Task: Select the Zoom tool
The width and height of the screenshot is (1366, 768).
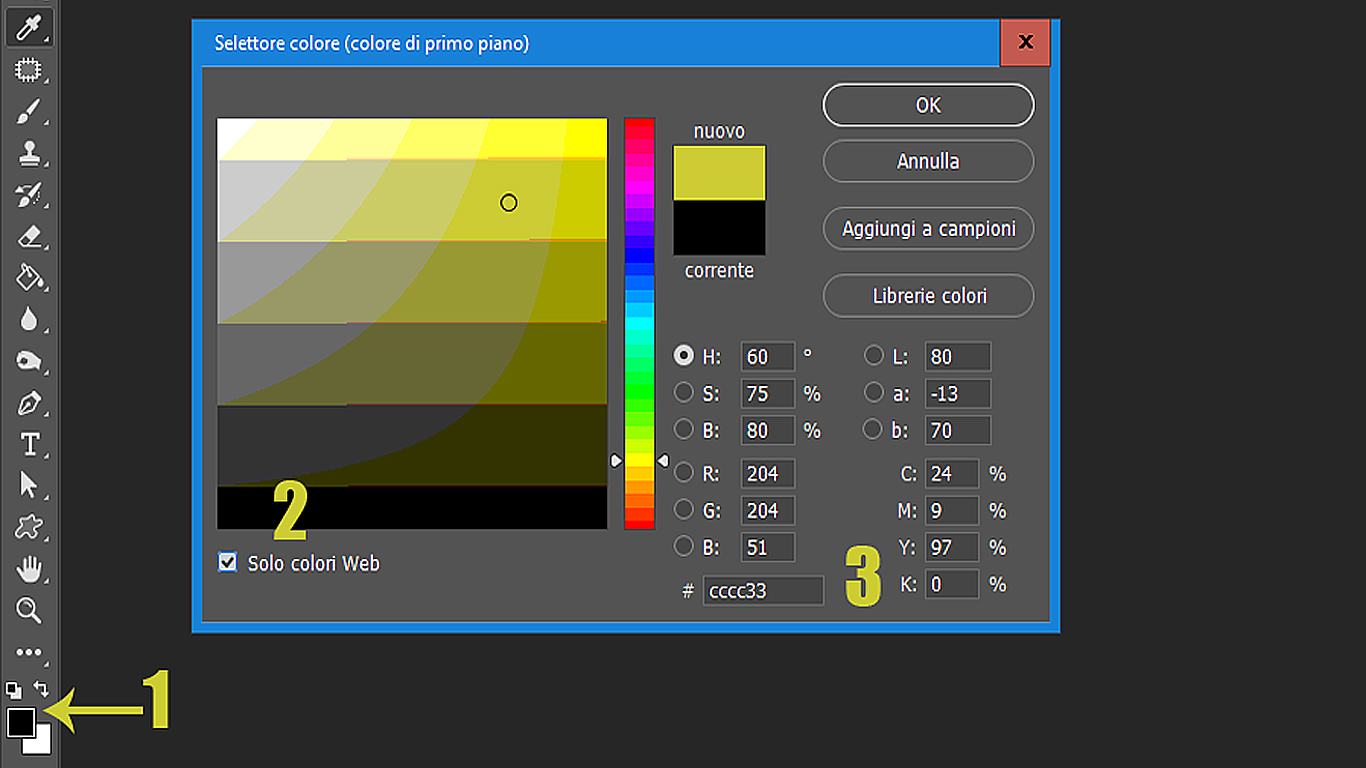Action: click(28, 610)
